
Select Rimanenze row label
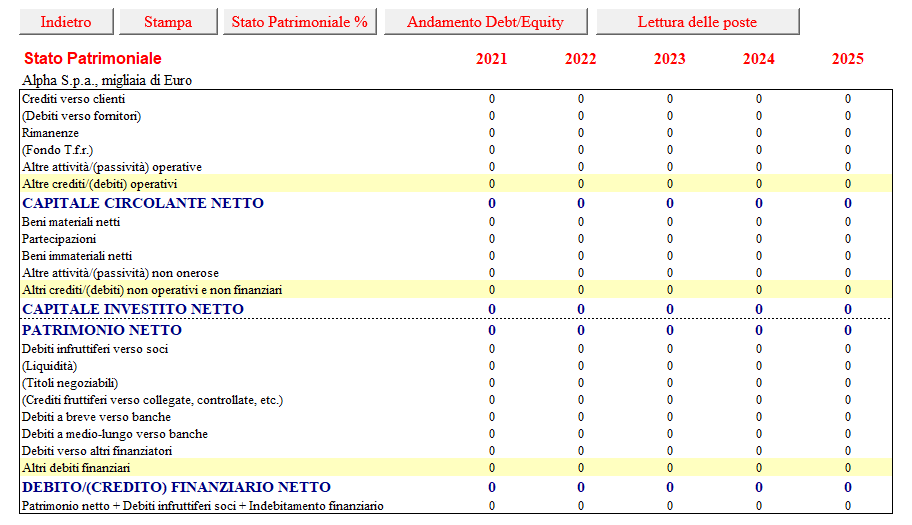[50, 133]
